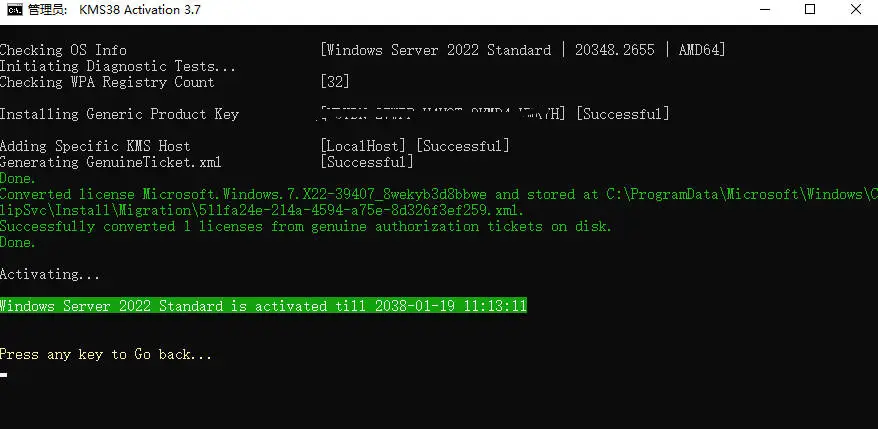
Task: Click the Checking WPA Registry Count label
Action: pyautogui.click(x=107, y=82)
